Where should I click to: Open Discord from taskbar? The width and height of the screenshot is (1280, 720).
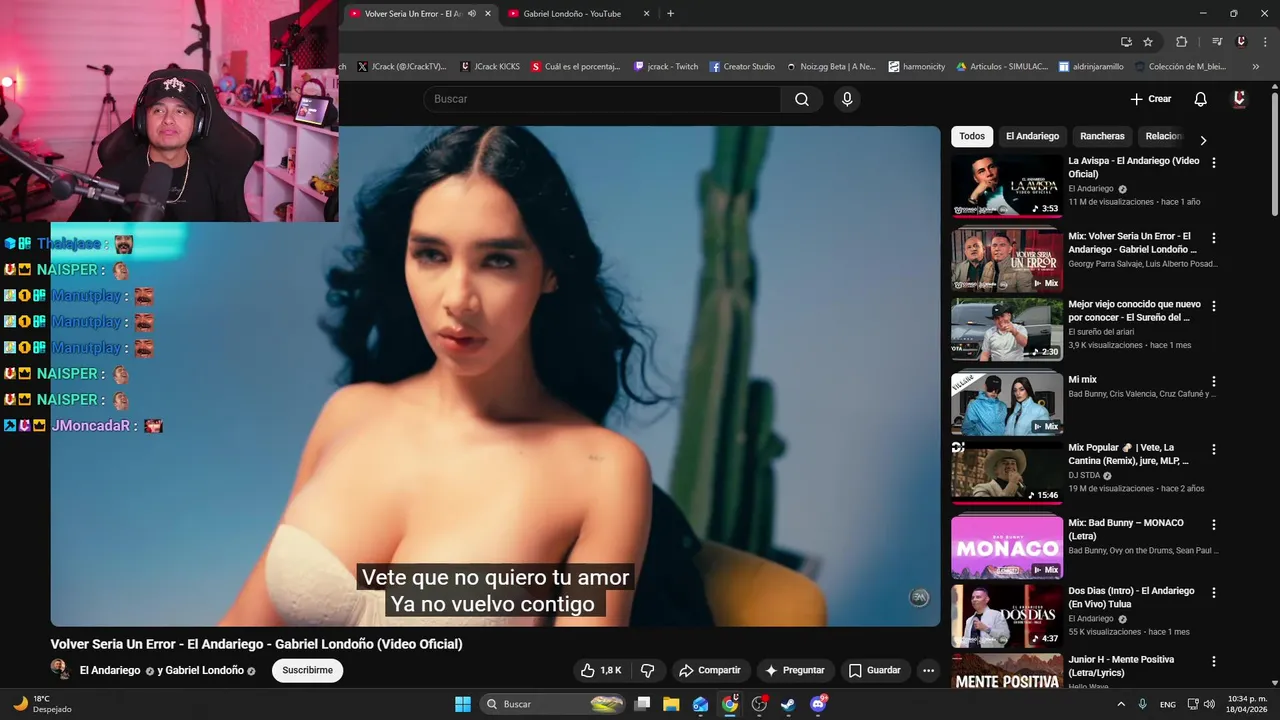coord(818,704)
